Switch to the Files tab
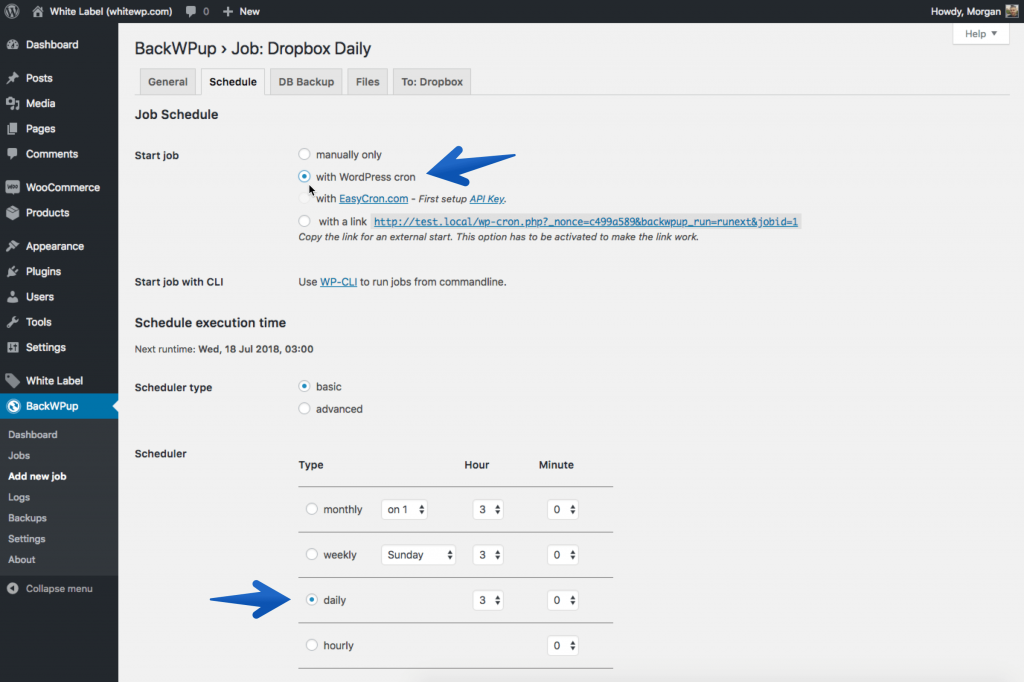 (x=368, y=82)
